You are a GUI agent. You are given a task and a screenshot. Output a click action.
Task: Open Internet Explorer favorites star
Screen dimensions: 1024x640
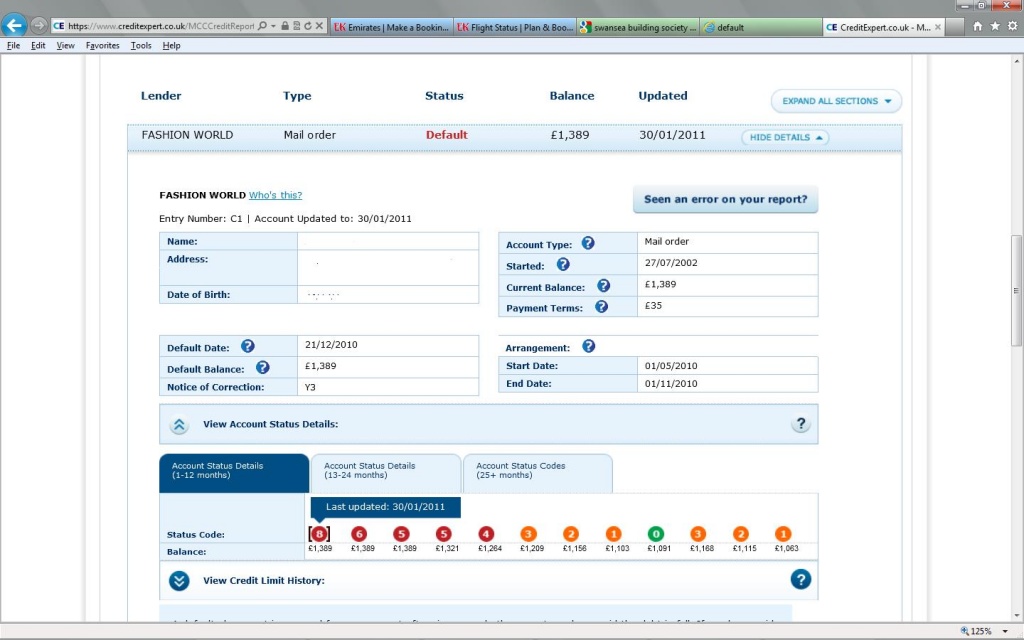click(995, 26)
